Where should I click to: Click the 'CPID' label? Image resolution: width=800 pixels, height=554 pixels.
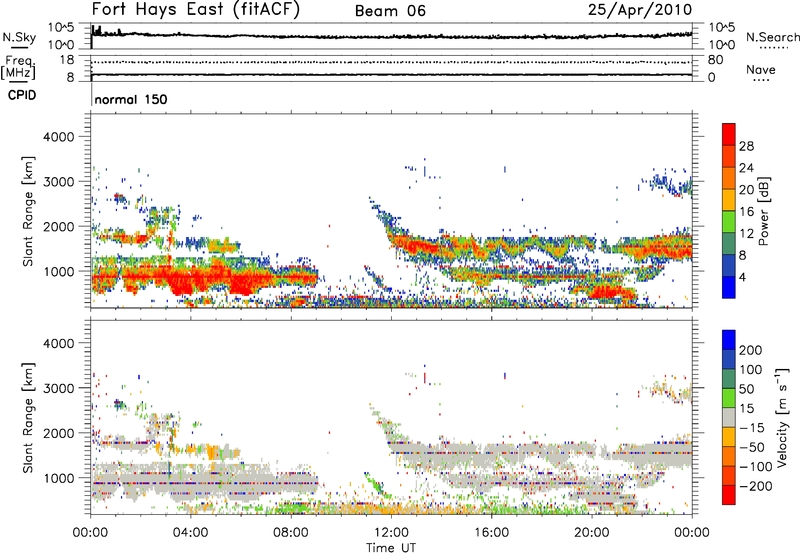click(x=22, y=95)
